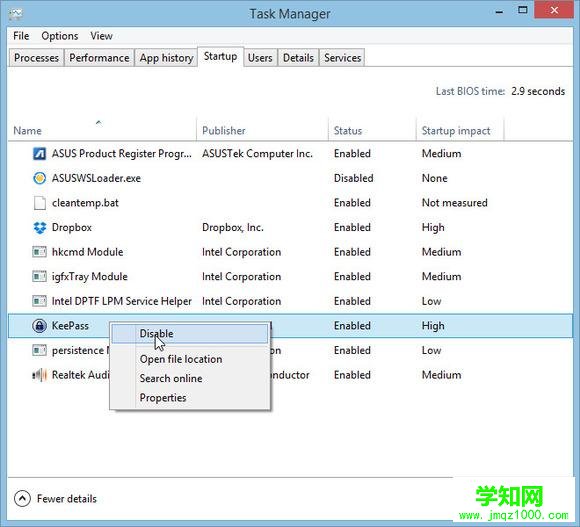Image resolution: width=580 pixels, height=527 pixels.
Task: Click the Dropbox logo icon
Action: point(39,227)
